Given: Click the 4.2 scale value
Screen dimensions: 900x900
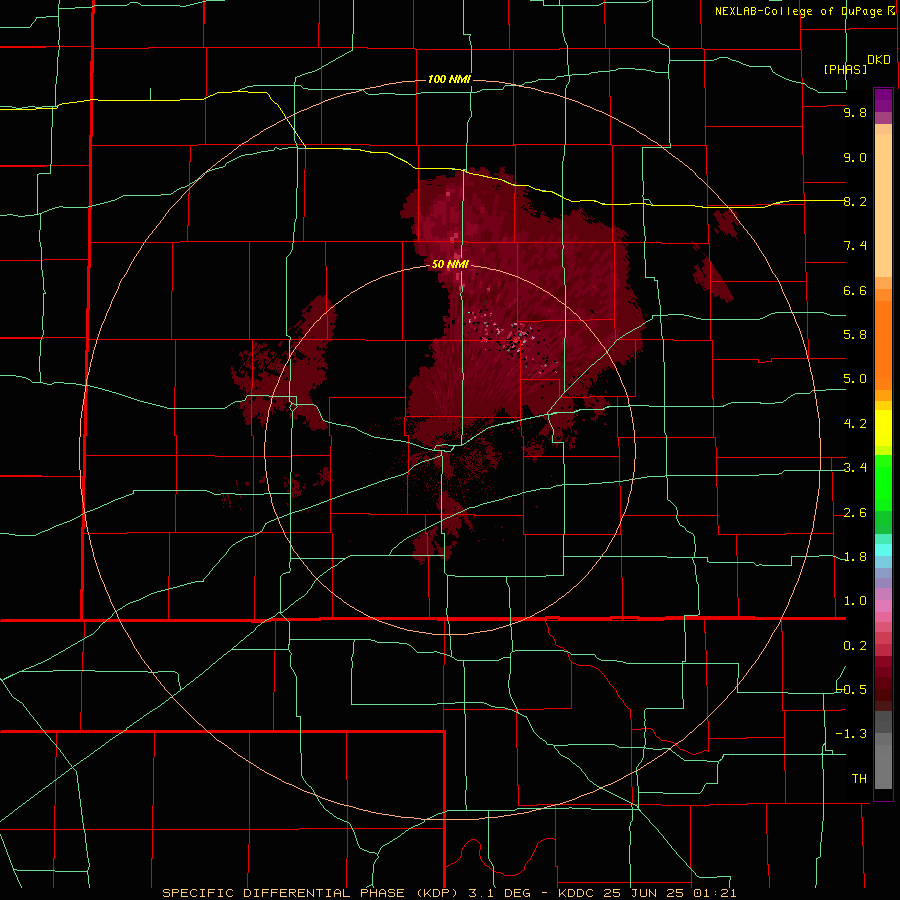Looking at the screenshot, I should click(855, 424).
